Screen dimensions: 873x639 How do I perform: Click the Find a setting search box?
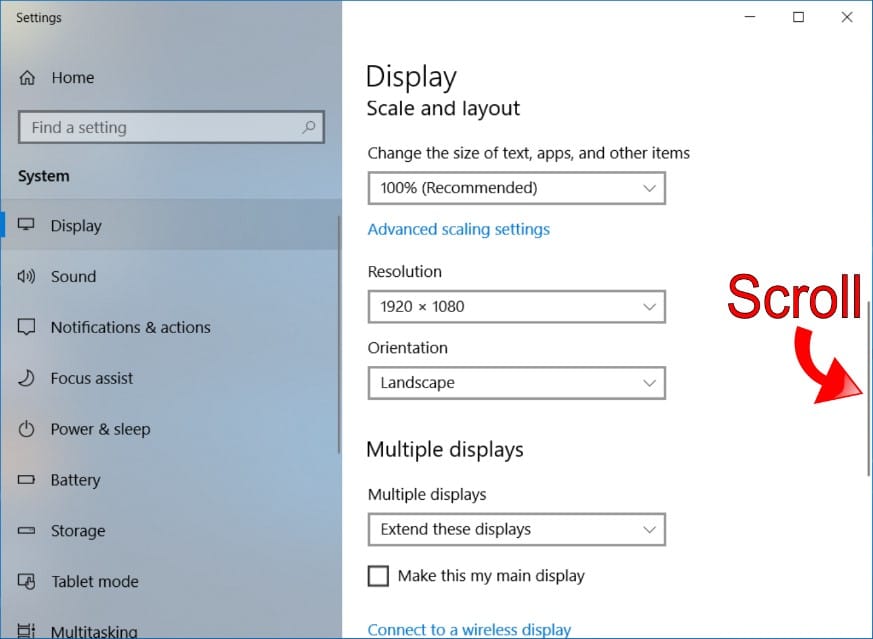pos(160,128)
